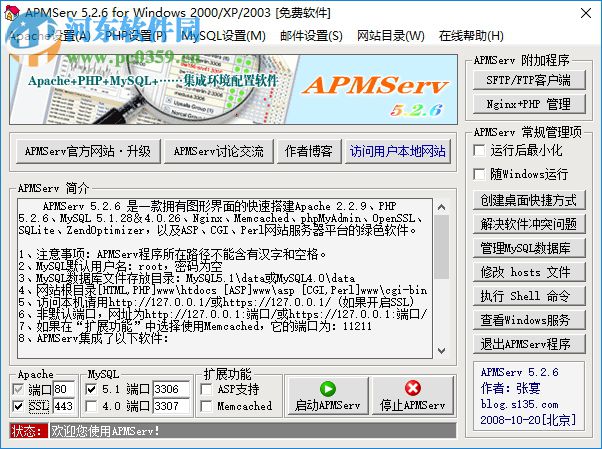Enable Memcached extension checkbox
This screenshot has height=449, width=602.
[207, 406]
